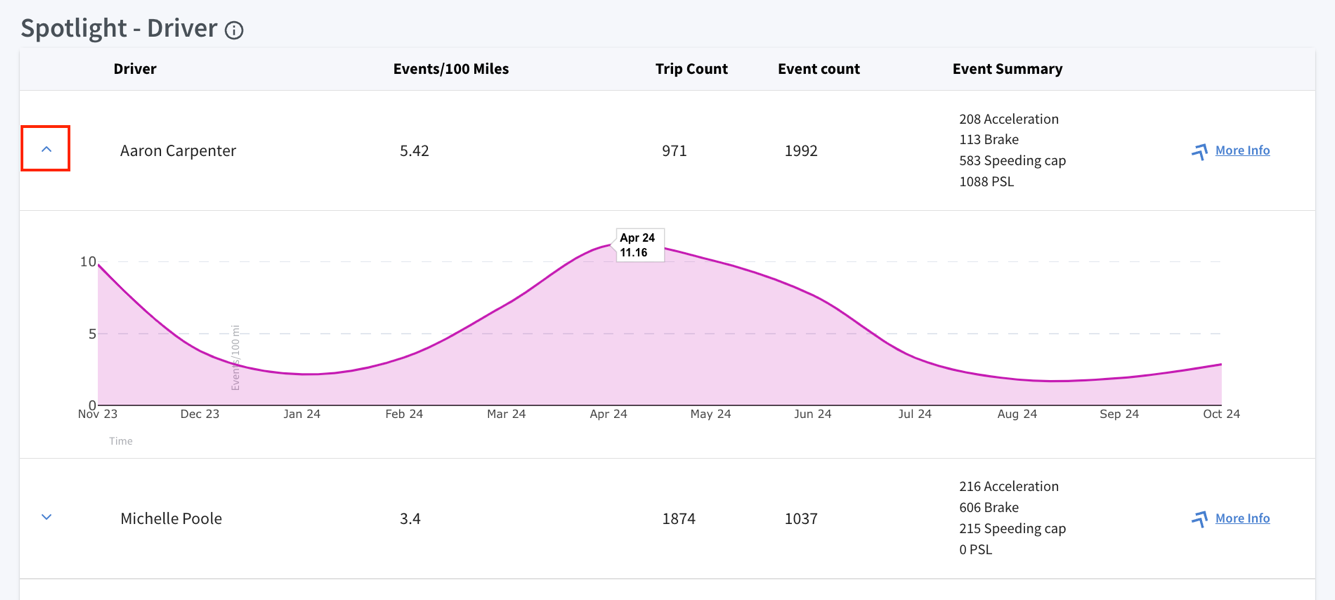
Task: Sort by Events/100 Miles column header
Action: tap(451, 69)
